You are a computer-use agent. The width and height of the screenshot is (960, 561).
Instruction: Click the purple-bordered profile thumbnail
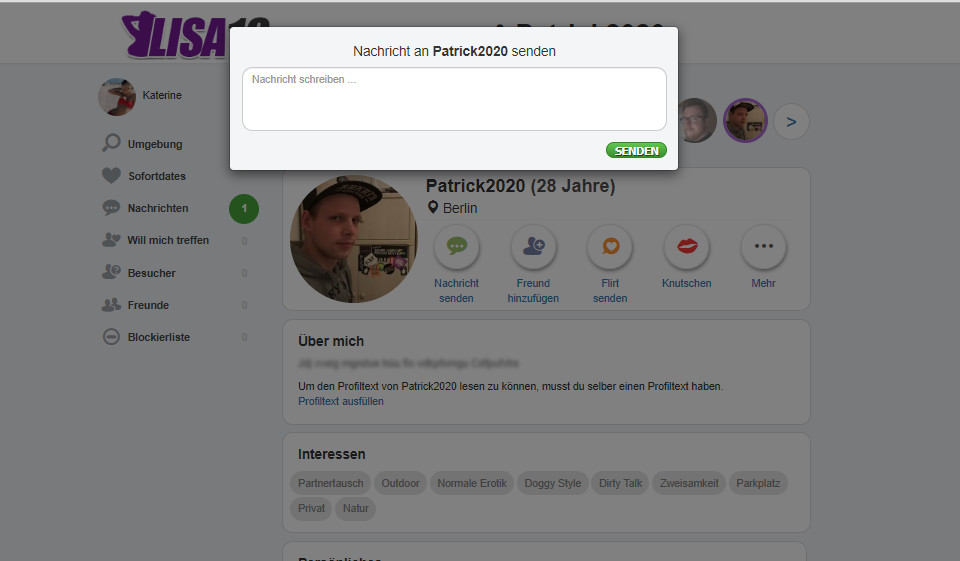tap(745, 121)
